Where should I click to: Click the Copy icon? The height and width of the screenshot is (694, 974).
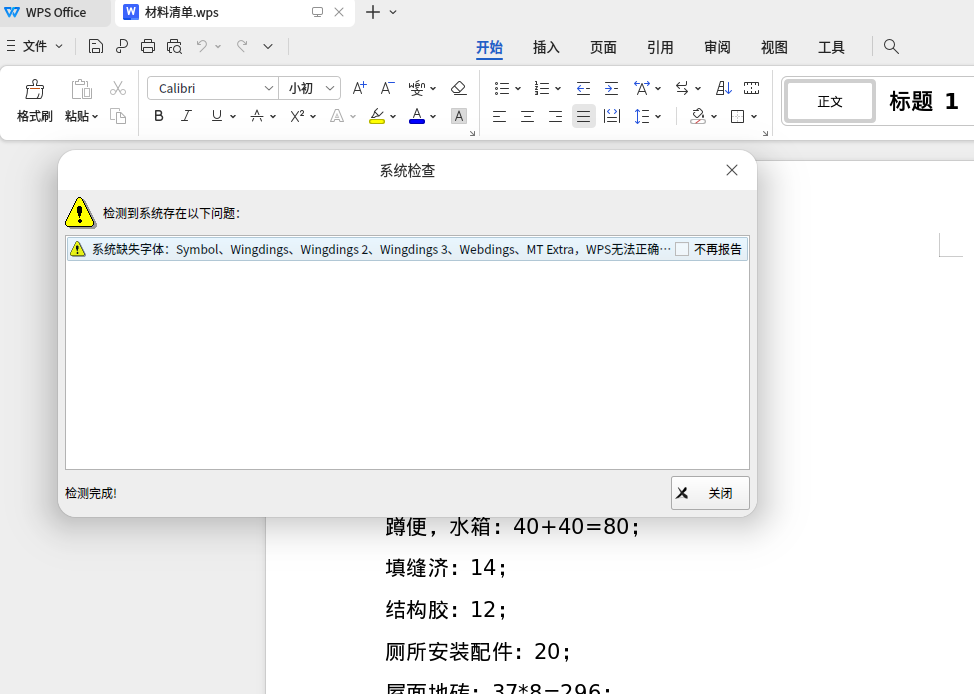(x=117, y=116)
